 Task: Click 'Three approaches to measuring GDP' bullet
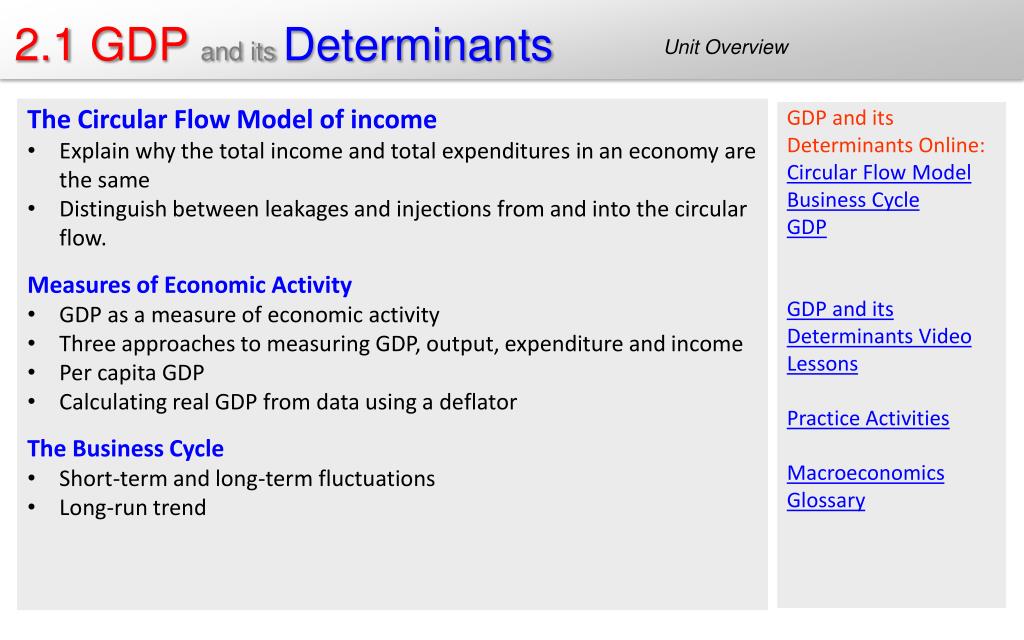401,344
